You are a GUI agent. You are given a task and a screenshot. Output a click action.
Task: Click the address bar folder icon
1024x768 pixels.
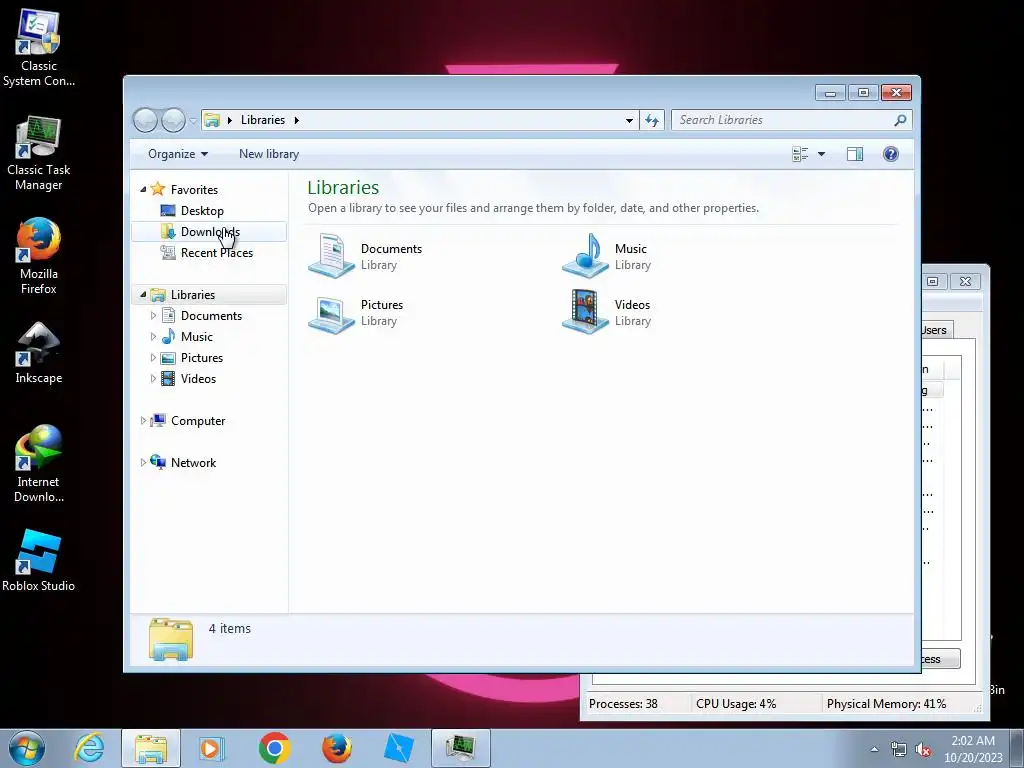[x=212, y=120]
